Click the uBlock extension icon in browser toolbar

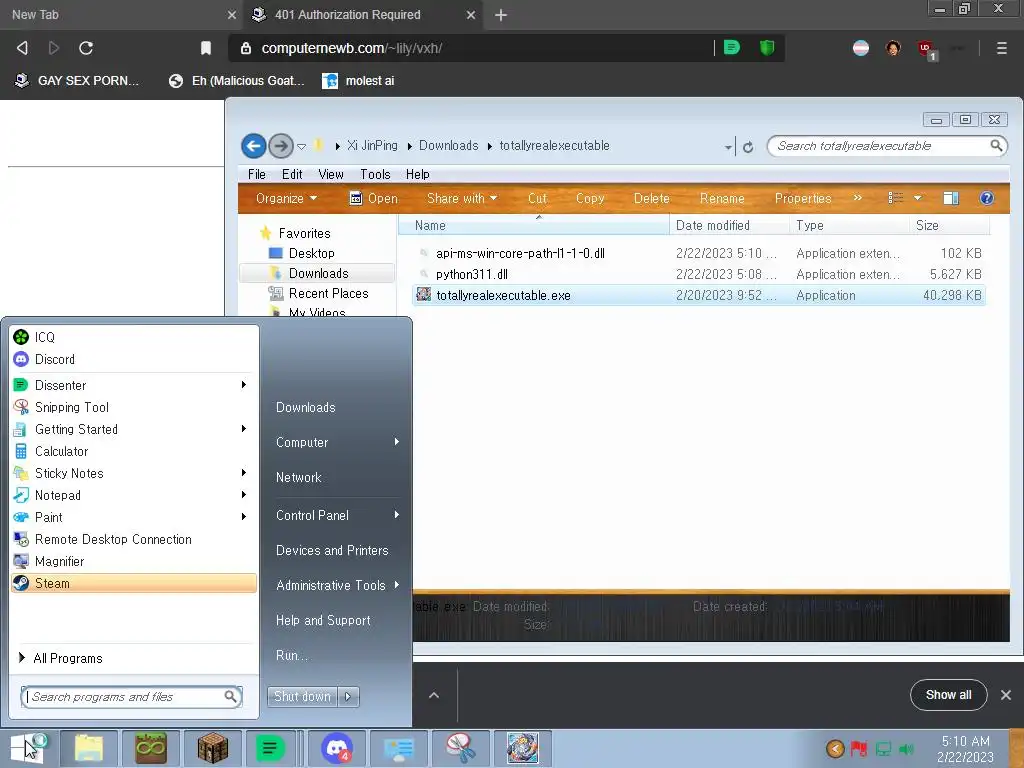coord(925,49)
